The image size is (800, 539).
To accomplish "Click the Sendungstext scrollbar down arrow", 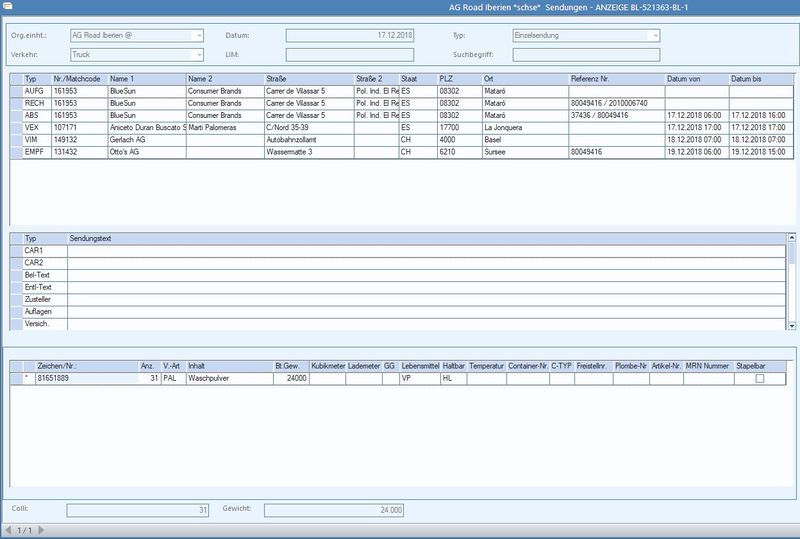I will coord(792,326).
